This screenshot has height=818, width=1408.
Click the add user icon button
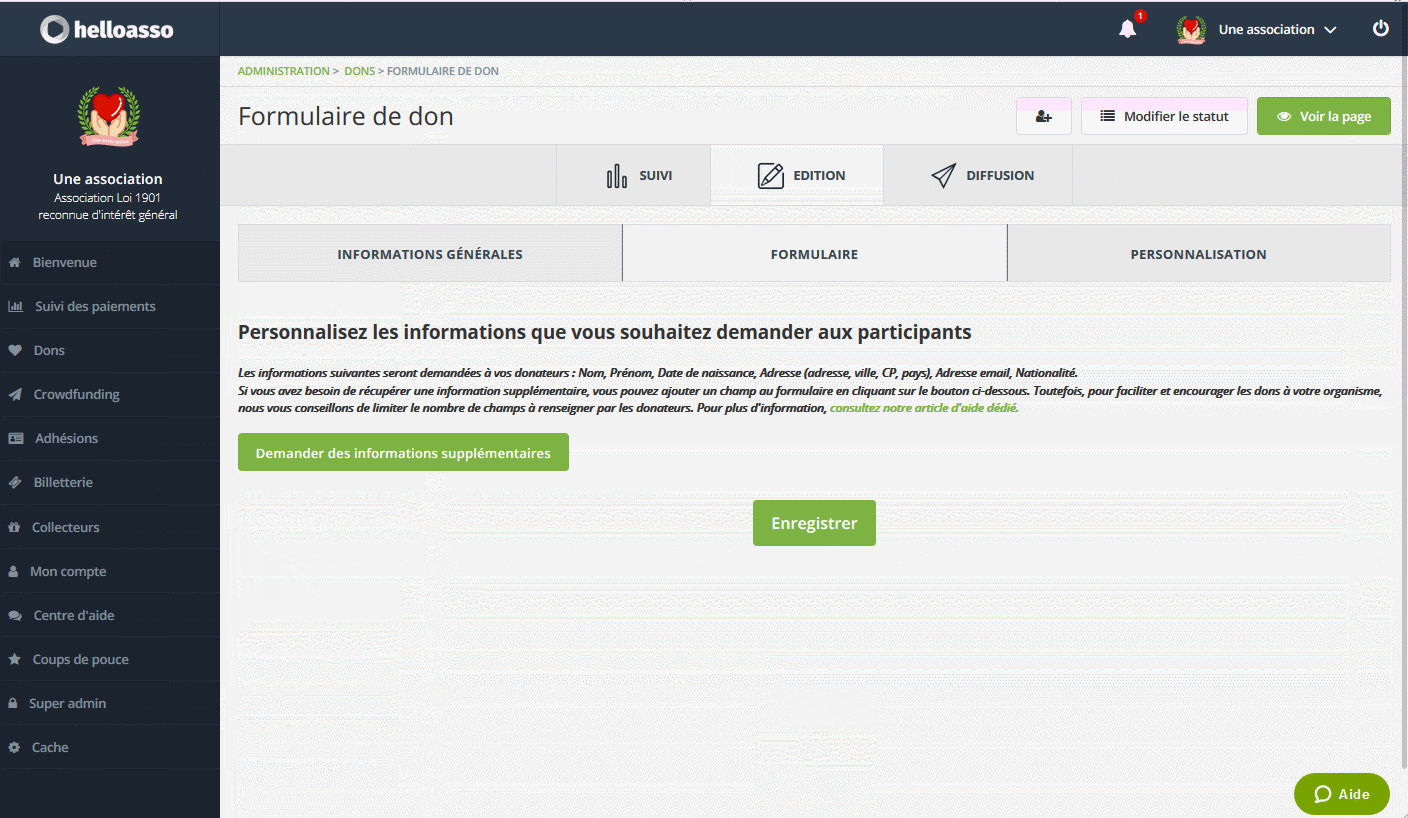pos(1044,116)
